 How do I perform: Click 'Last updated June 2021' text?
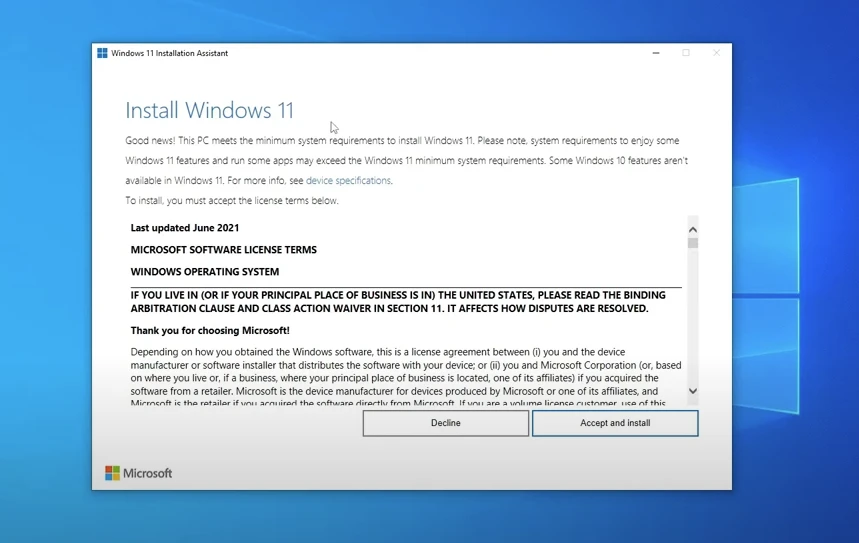coord(185,228)
